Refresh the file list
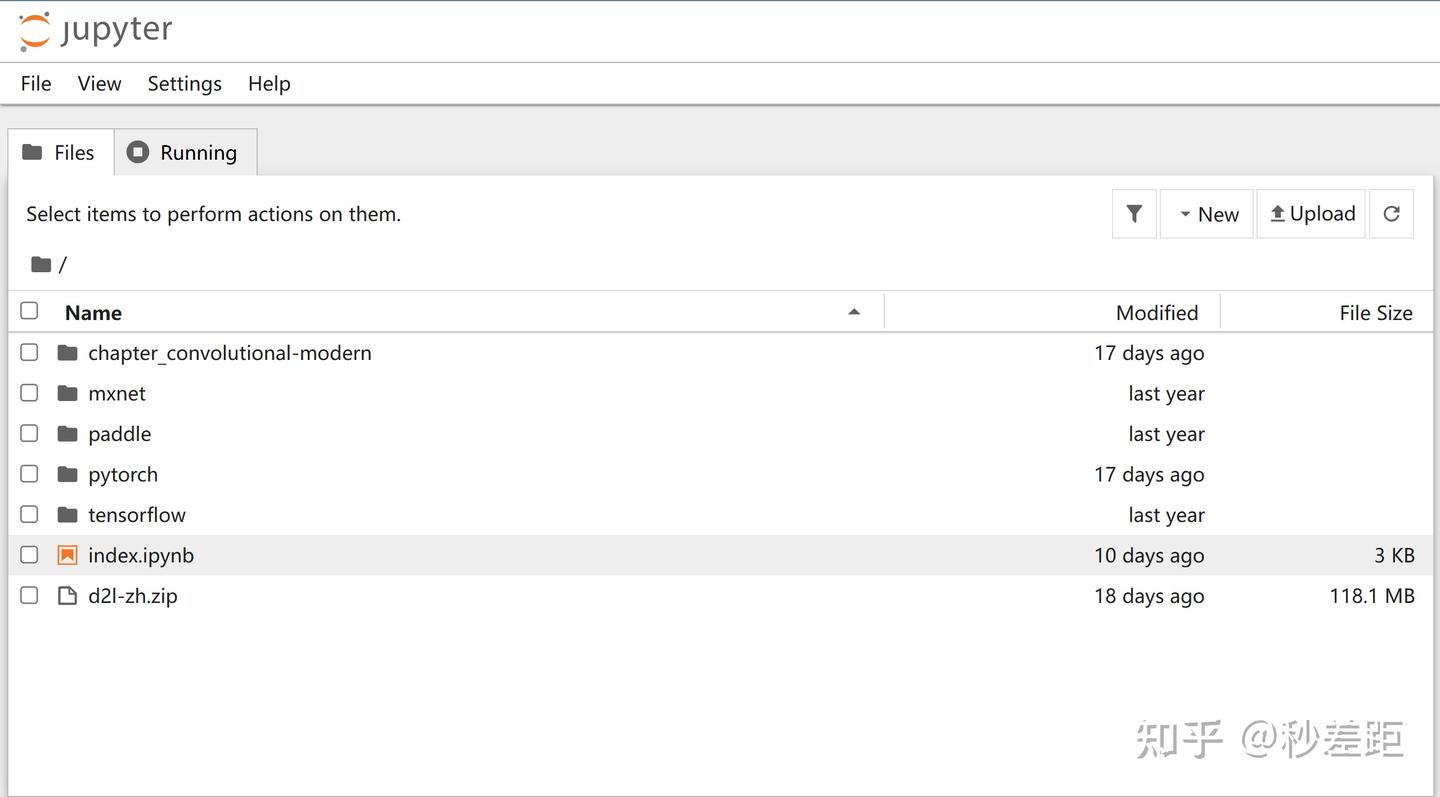Viewport: 1440px width, 797px height. pyautogui.click(x=1391, y=214)
